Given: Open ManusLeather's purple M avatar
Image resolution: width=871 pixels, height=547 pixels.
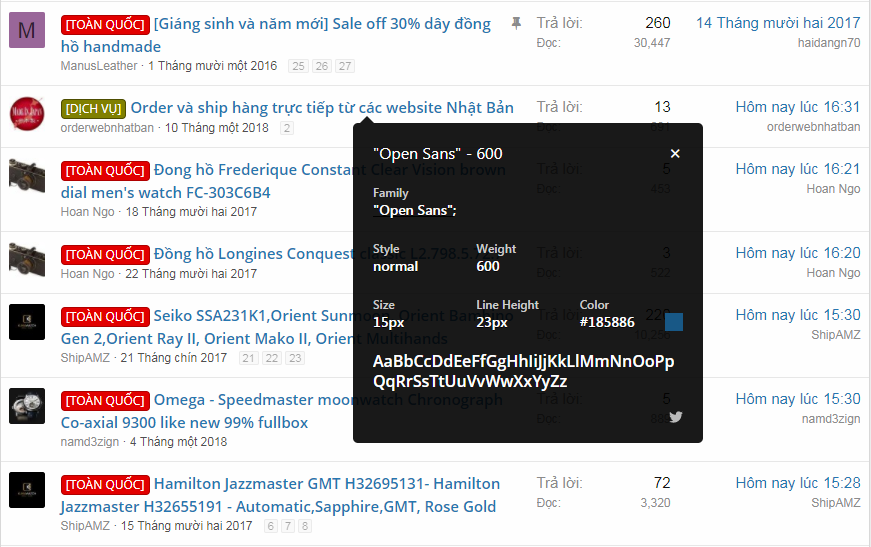Looking at the screenshot, I should [x=27, y=31].
